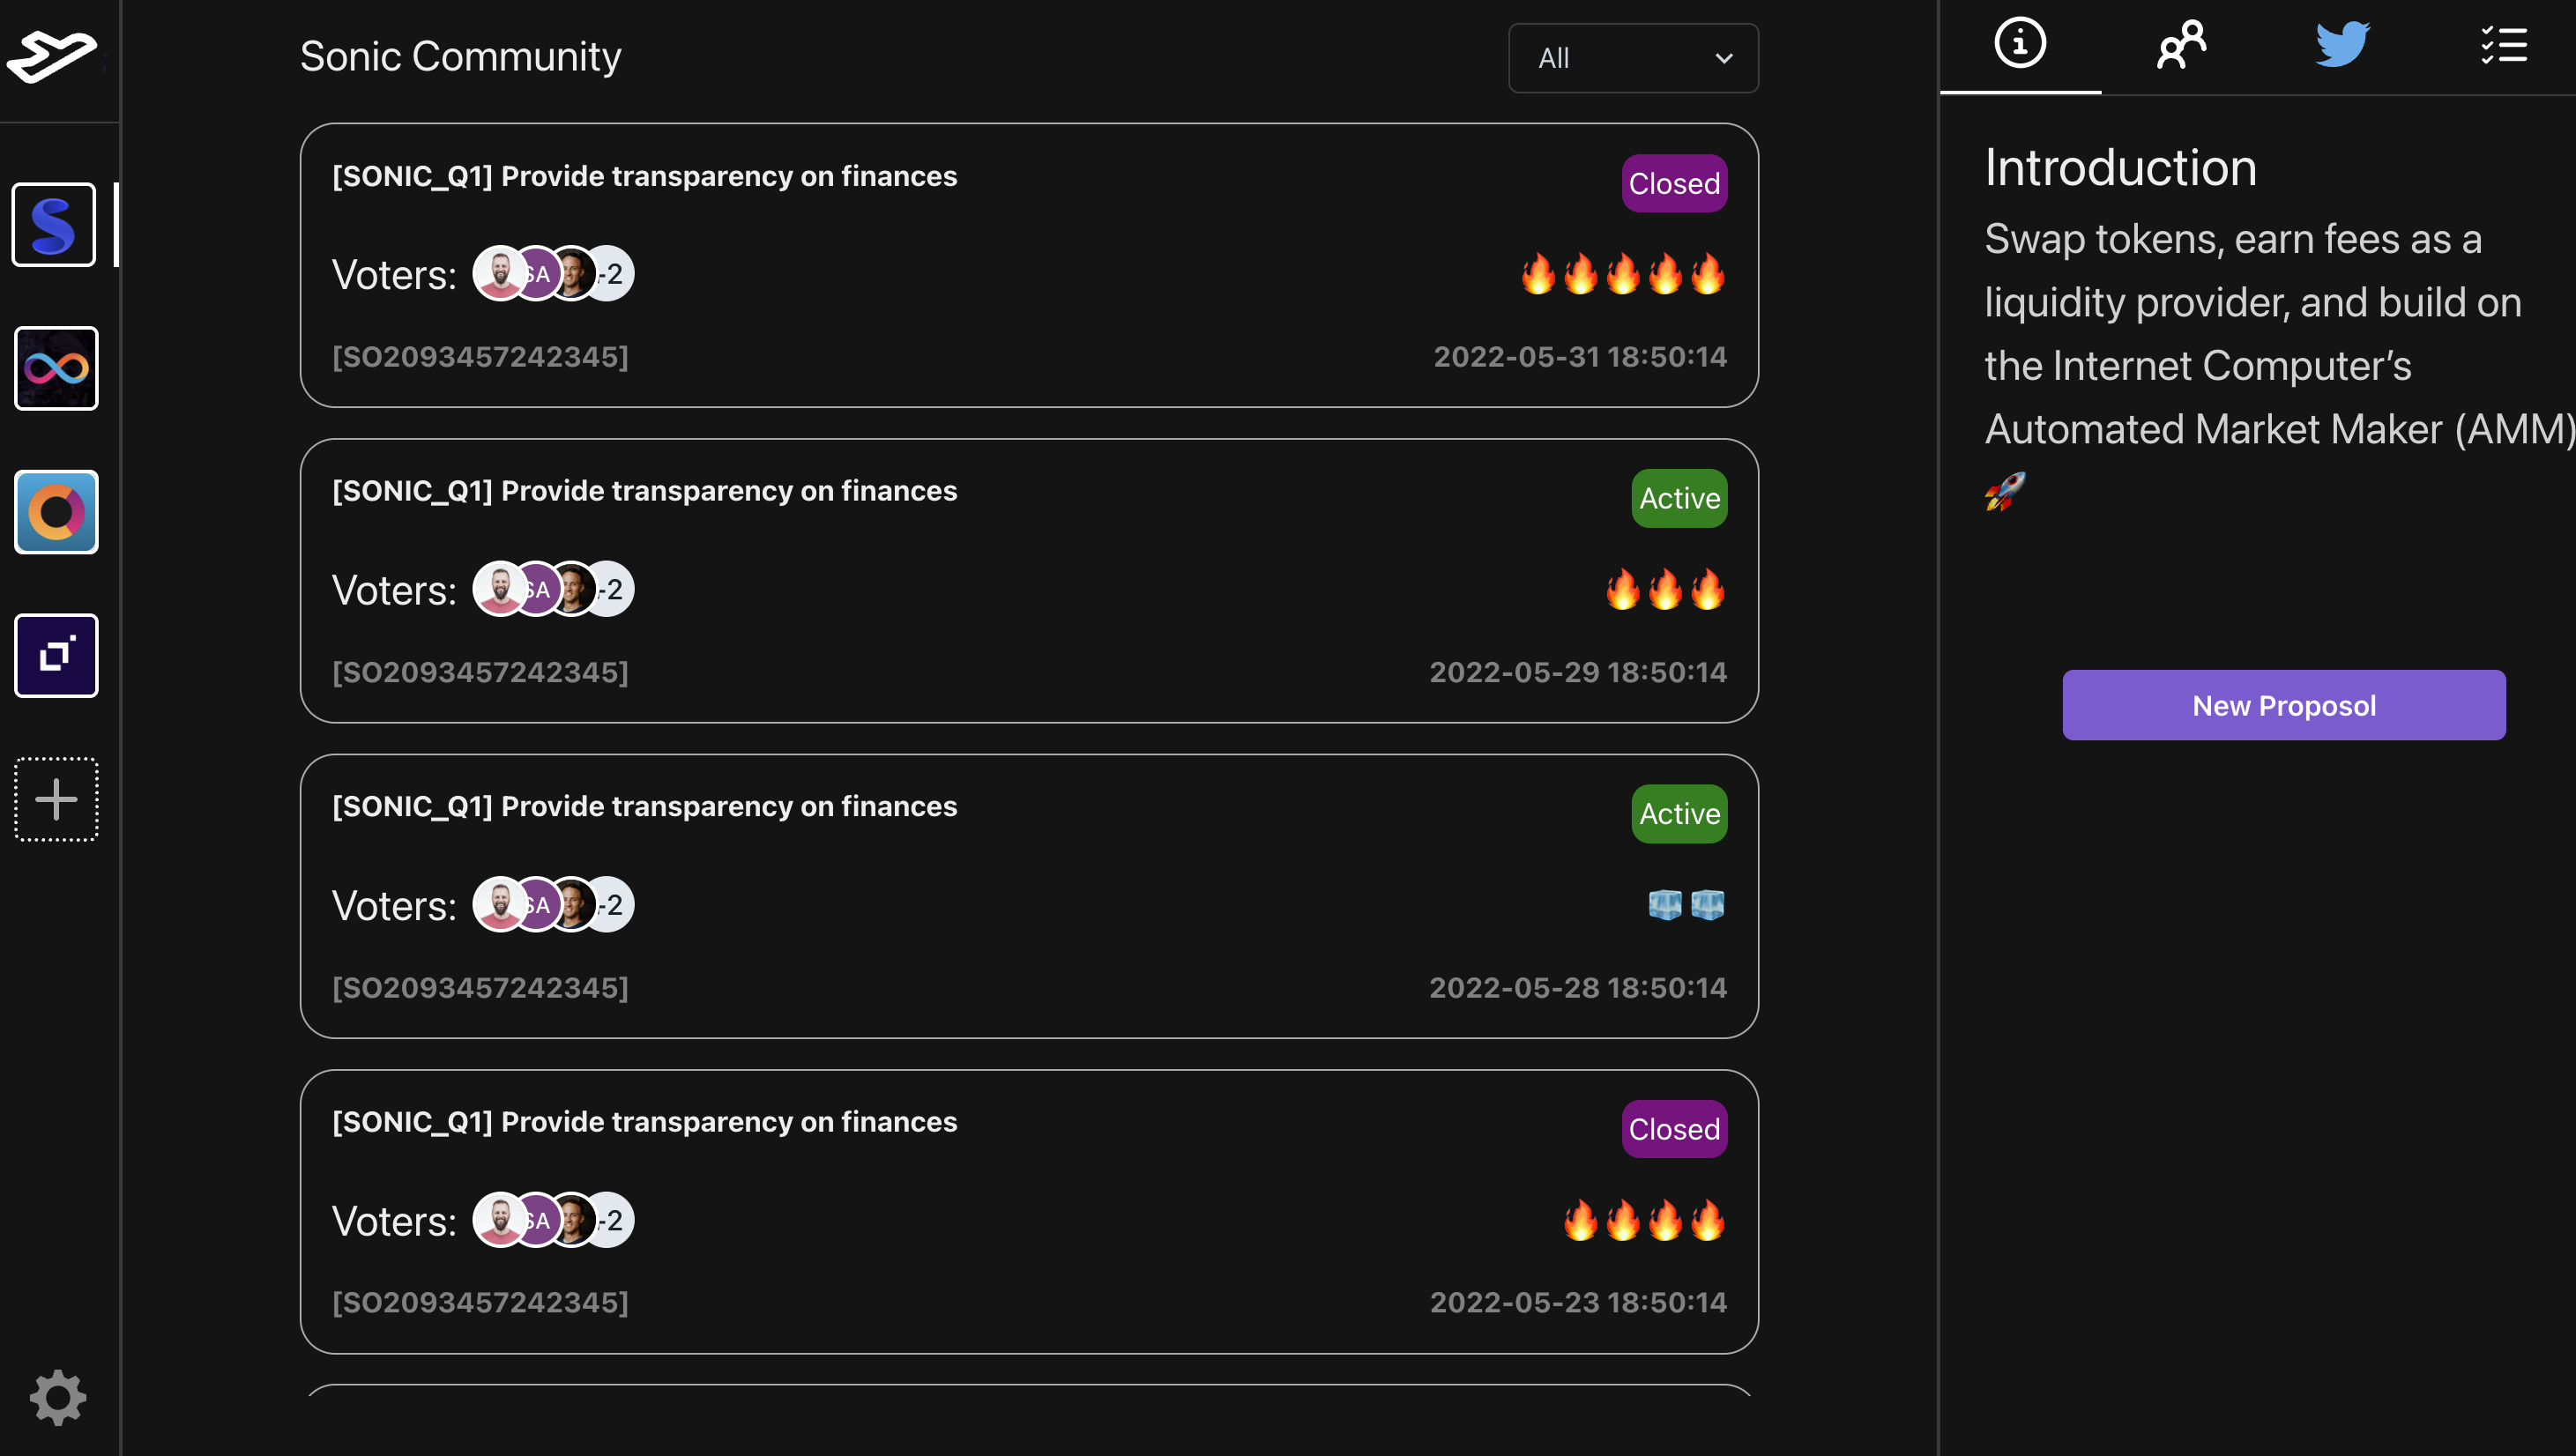Open settings with the gear icon
This screenshot has height=1456, width=2576.
pos(58,1397)
